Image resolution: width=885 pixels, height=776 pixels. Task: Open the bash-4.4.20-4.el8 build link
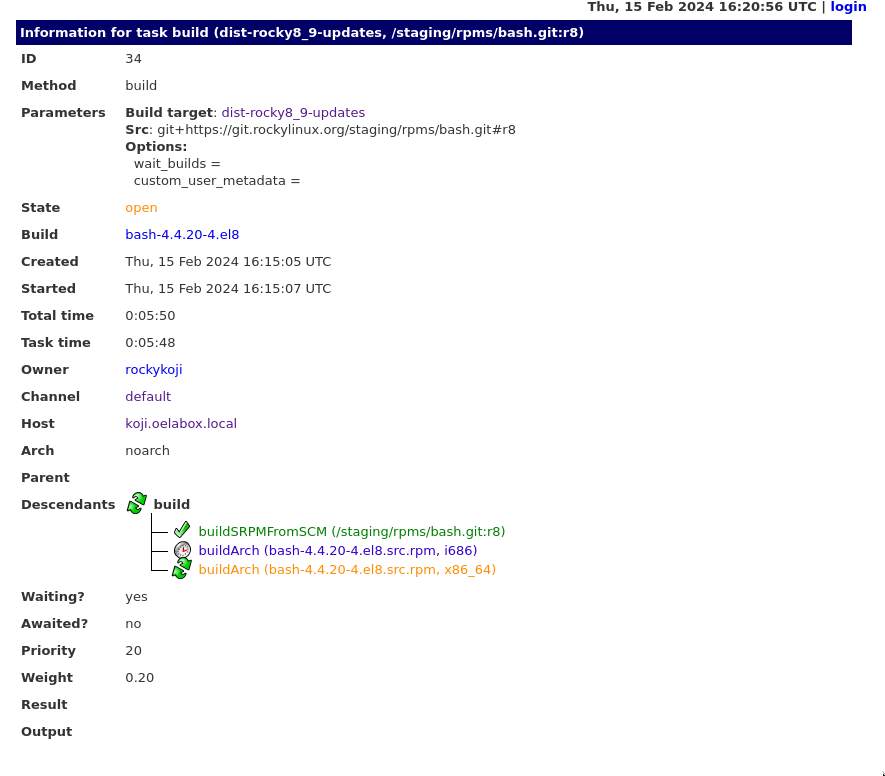tap(182, 234)
